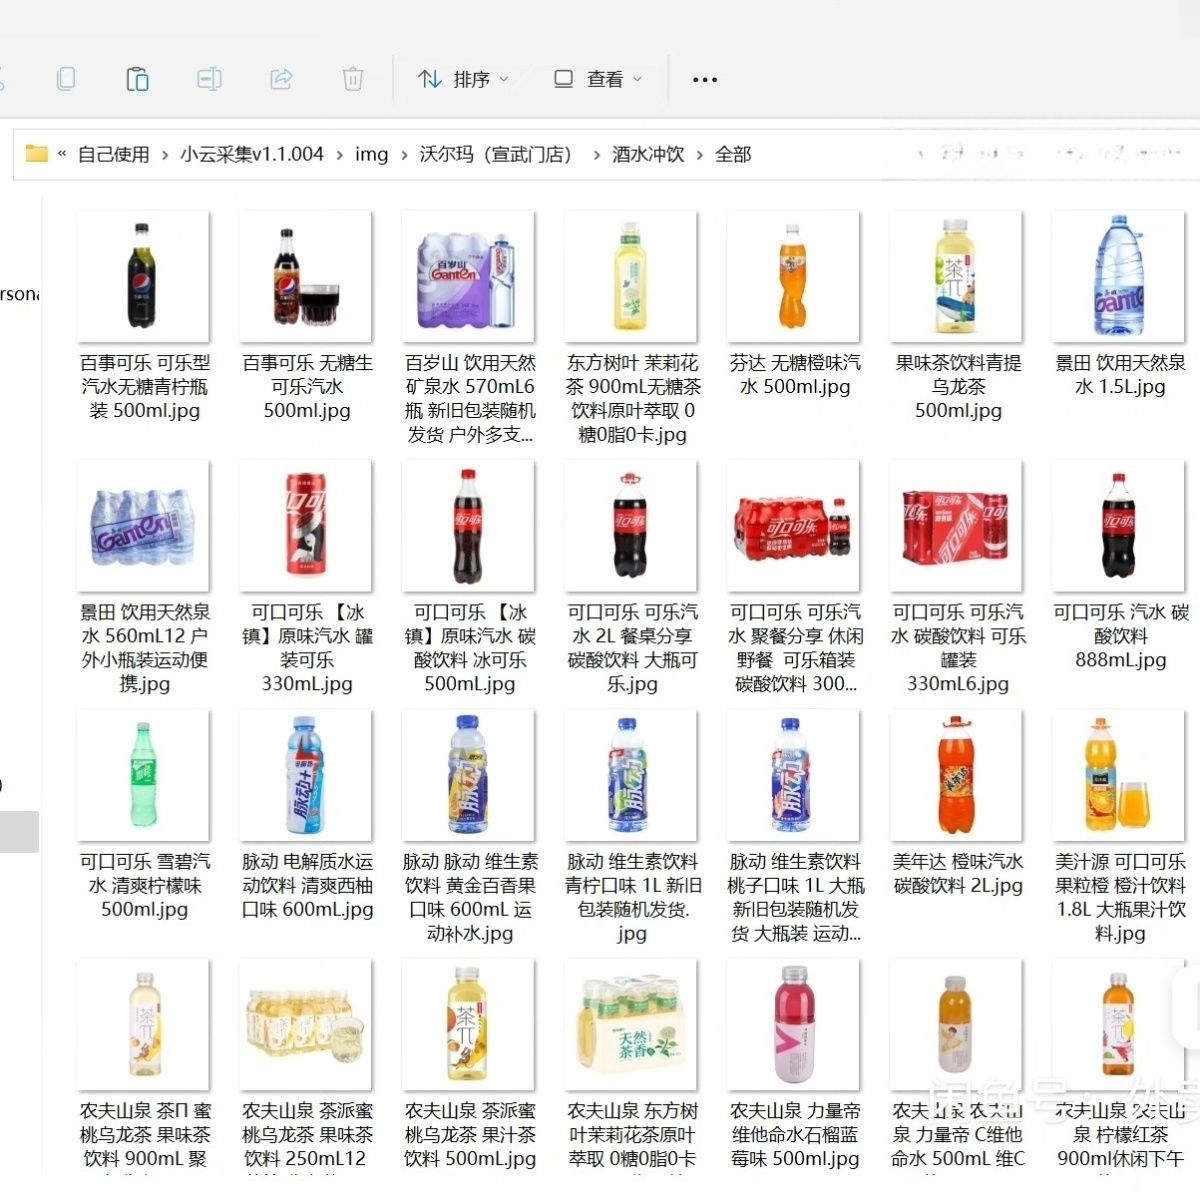Select the 农夫山泉 茶派 250mL12 thumbnail
This screenshot has width=1200, height=1200.
click(x=305, y=1024)
